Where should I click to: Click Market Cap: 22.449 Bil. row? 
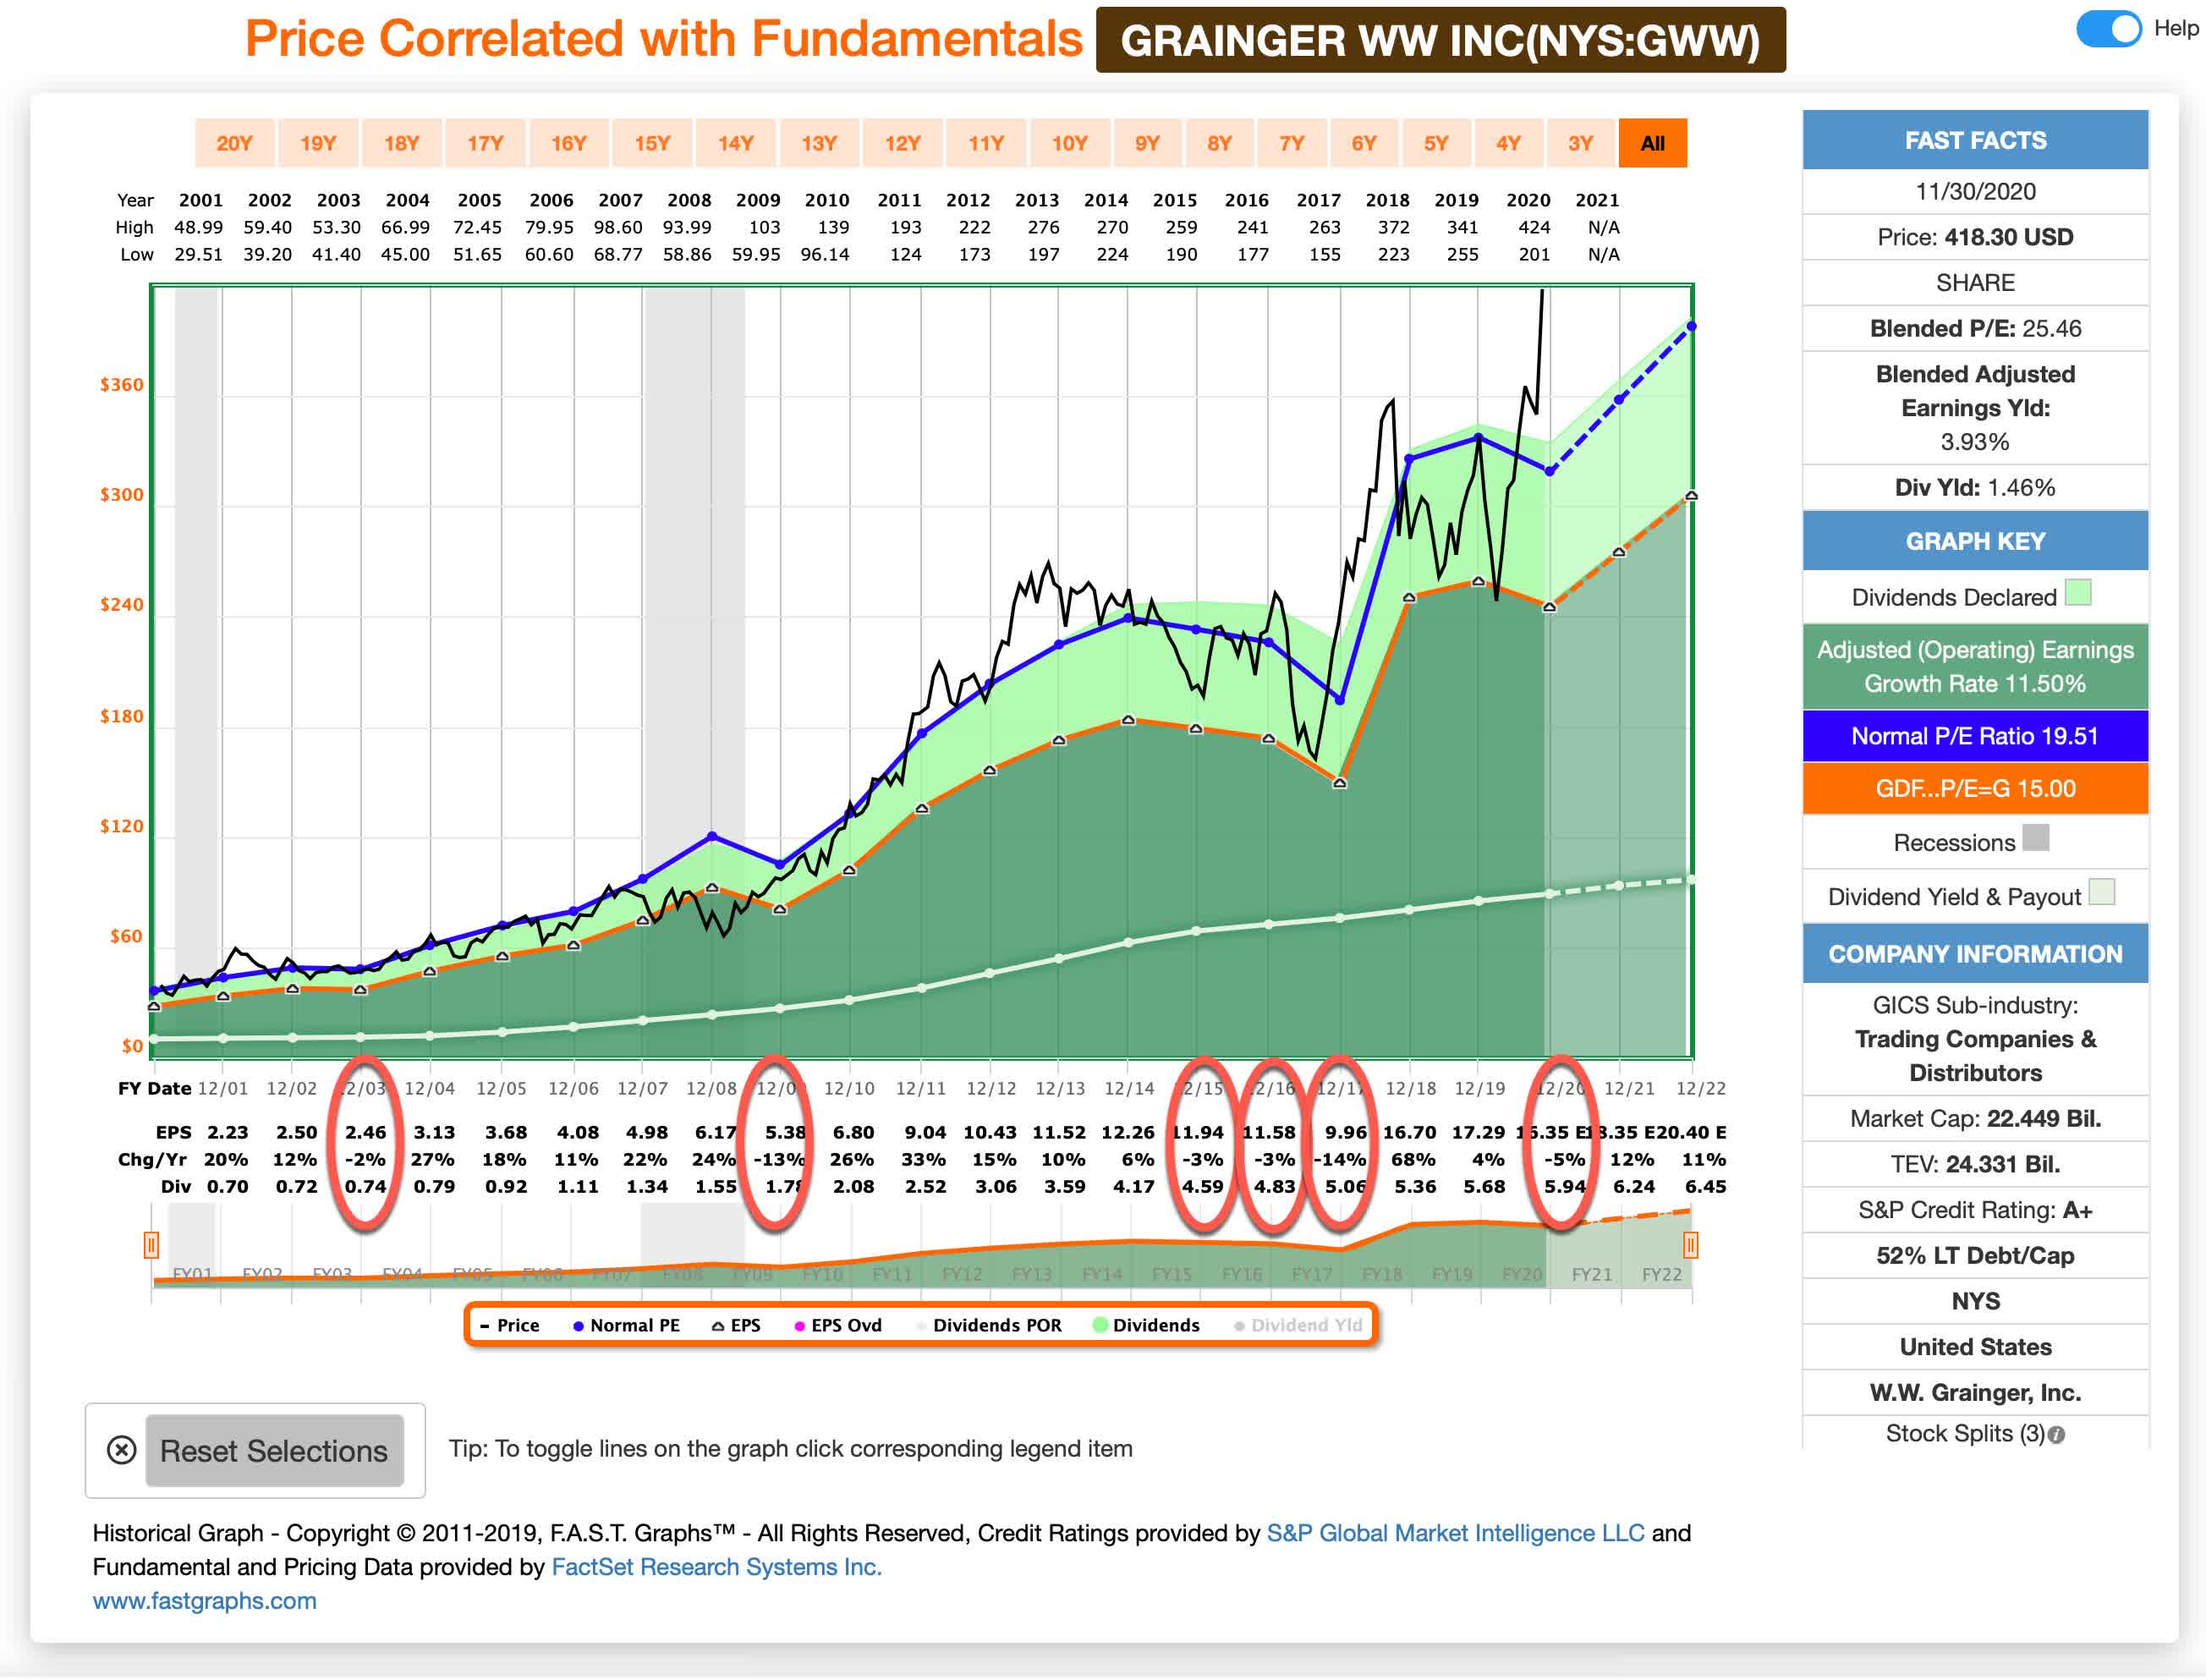tap(1975, 1118)
